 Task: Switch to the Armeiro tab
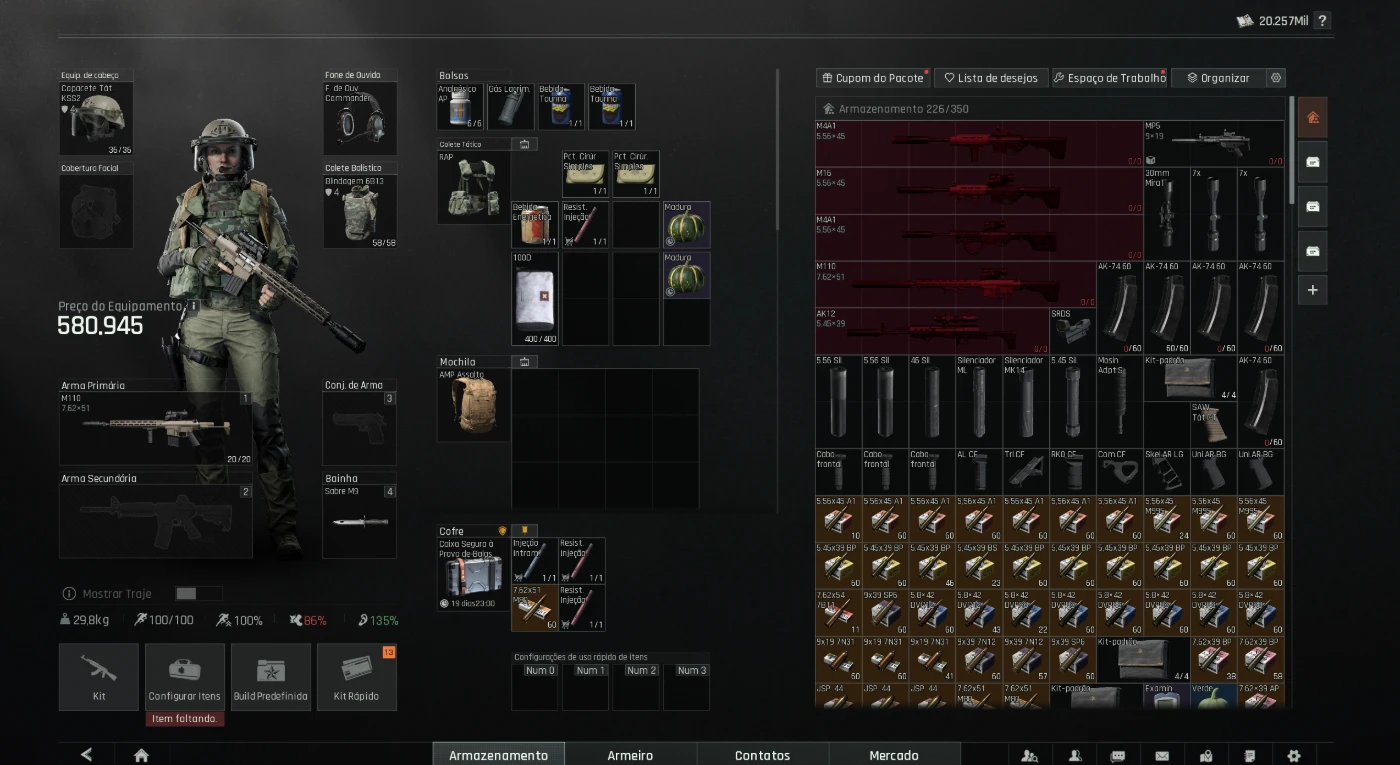pos(630,755)
